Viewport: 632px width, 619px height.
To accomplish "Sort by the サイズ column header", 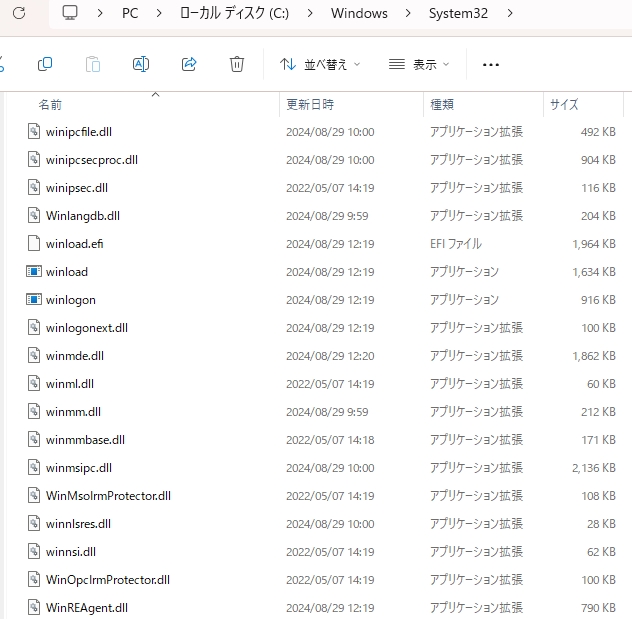I will point(564,105).
